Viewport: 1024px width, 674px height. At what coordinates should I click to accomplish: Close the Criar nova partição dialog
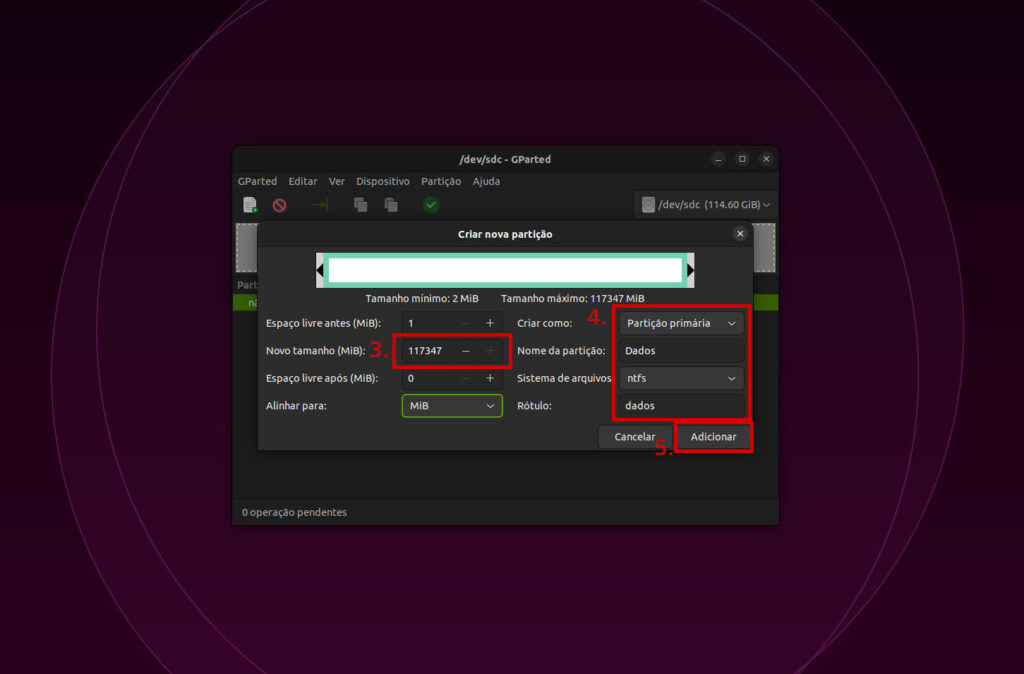click(x=740, y=234)
